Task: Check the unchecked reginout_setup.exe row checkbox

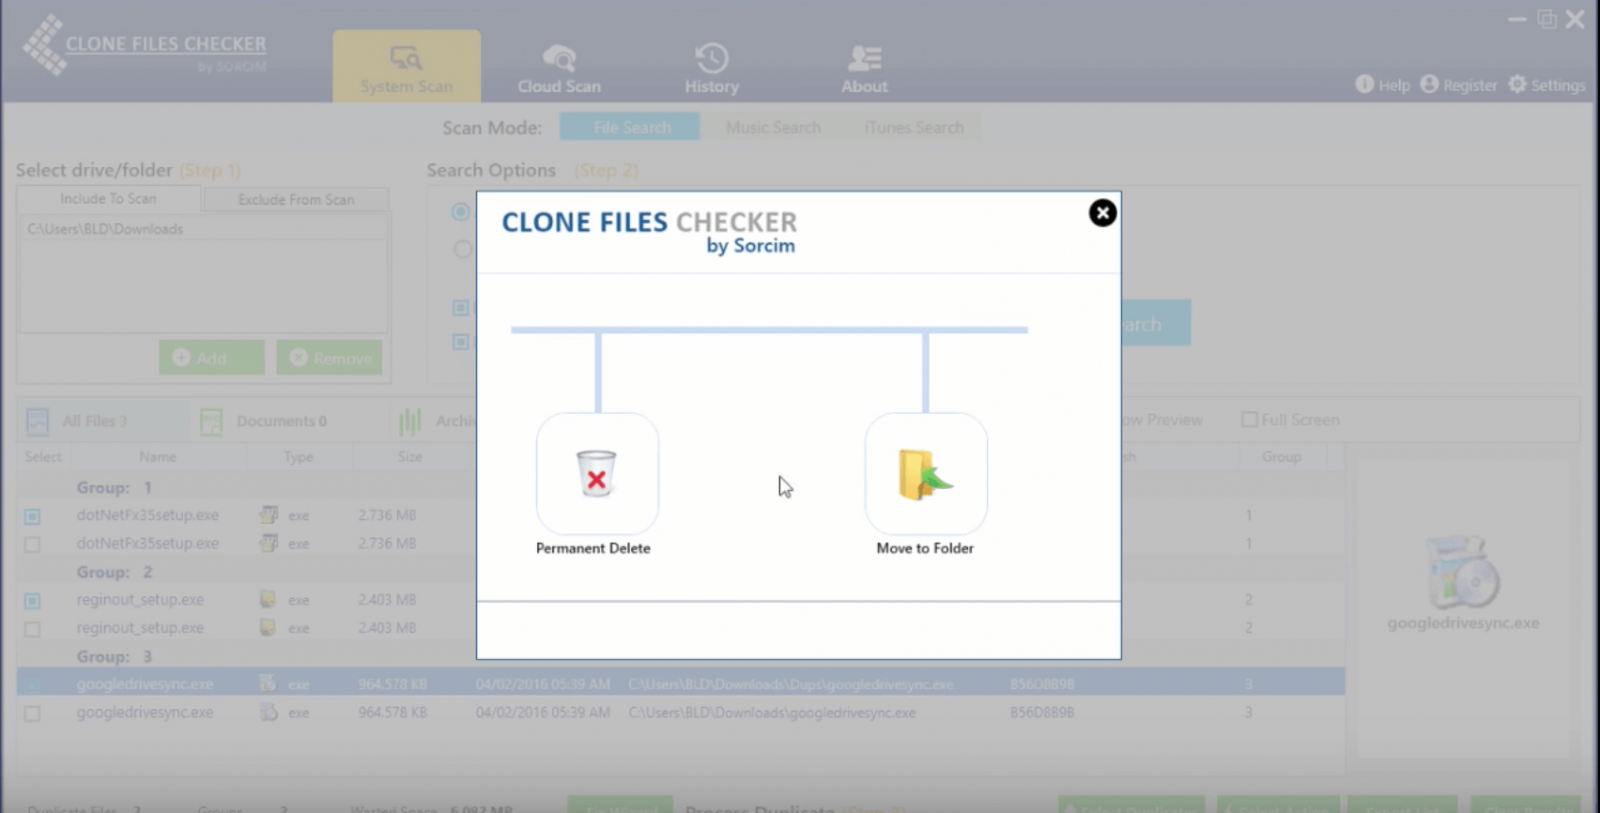Action: pos(32,629)
